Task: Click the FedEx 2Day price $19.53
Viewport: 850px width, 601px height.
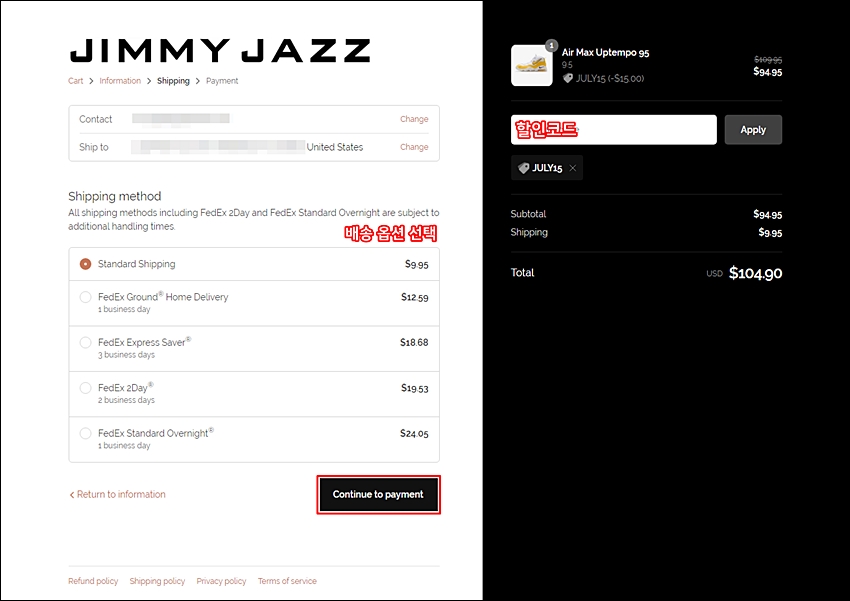Action: click(x=415, y=388)
